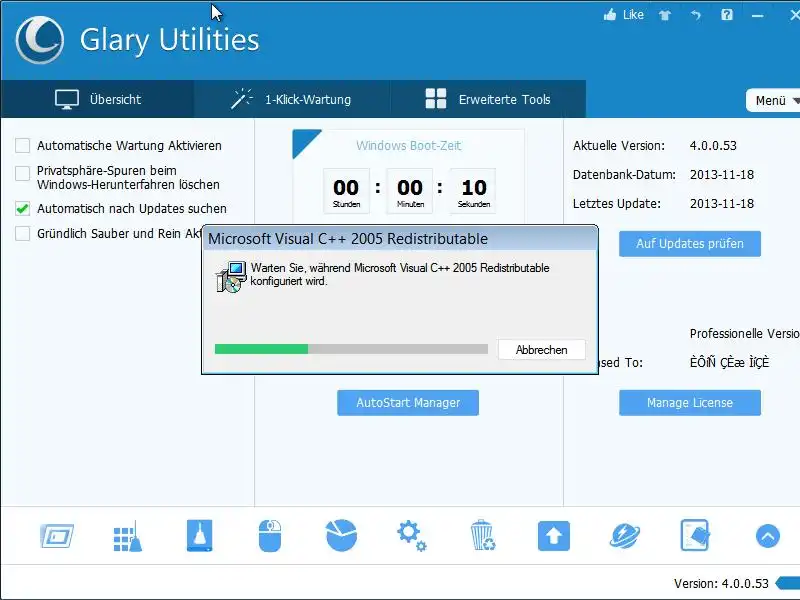Click the Version: 4.0.0.53 status bar text
Screen dimensions: 800x600
pyautogui.click(x=721, y=584)
